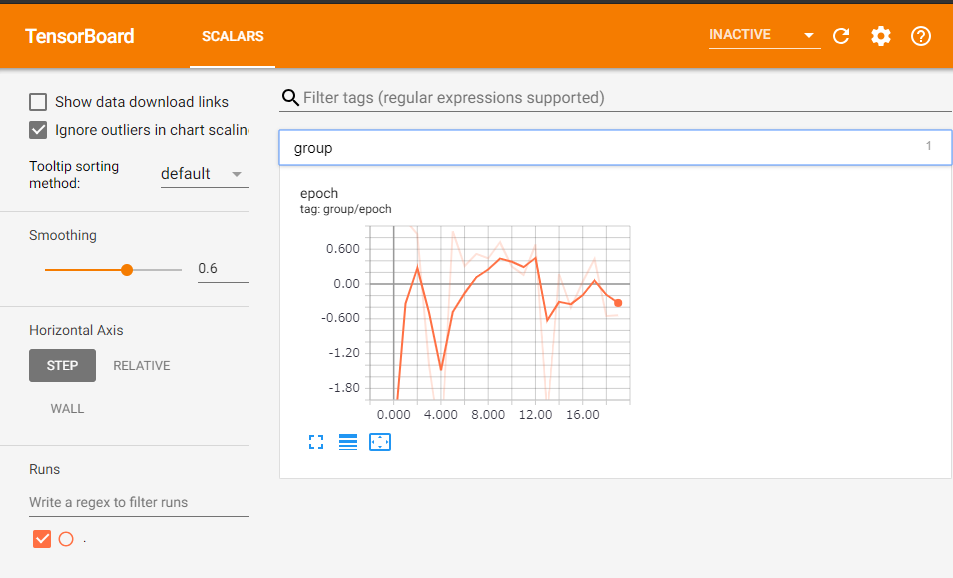The width and height of the screenshot is (953, 578).
Task: Select the RELATIVE horizontal axis option
Action: [x=141, y=365]
